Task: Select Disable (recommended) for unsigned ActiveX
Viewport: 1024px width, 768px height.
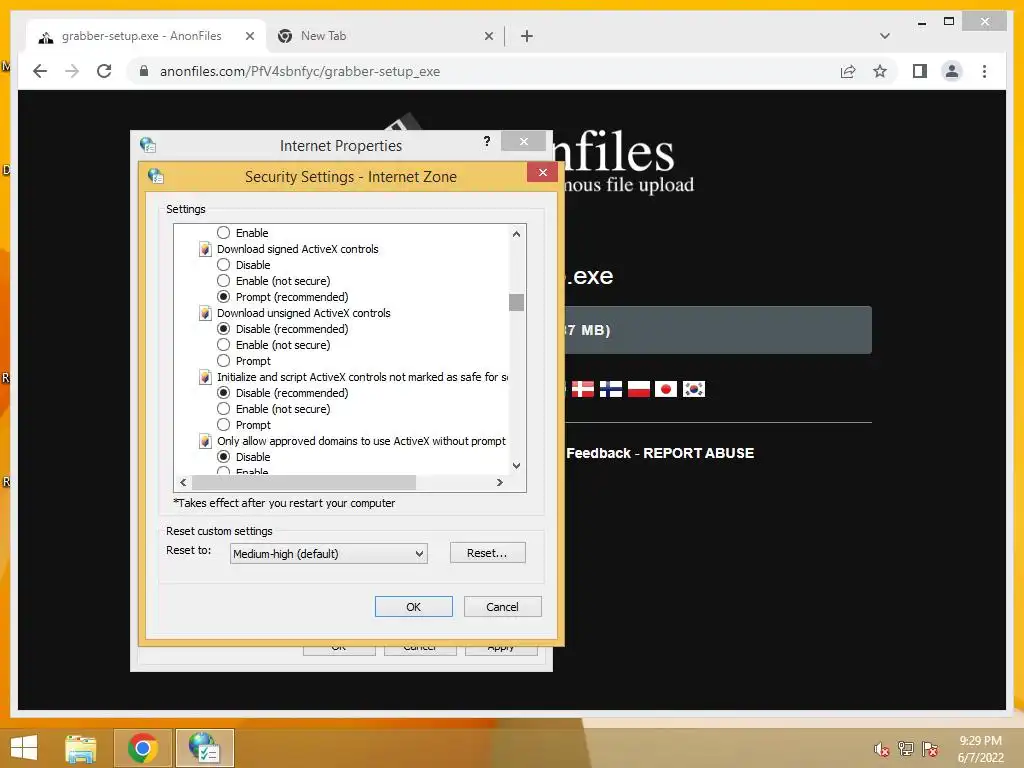Action: [223, 328]
